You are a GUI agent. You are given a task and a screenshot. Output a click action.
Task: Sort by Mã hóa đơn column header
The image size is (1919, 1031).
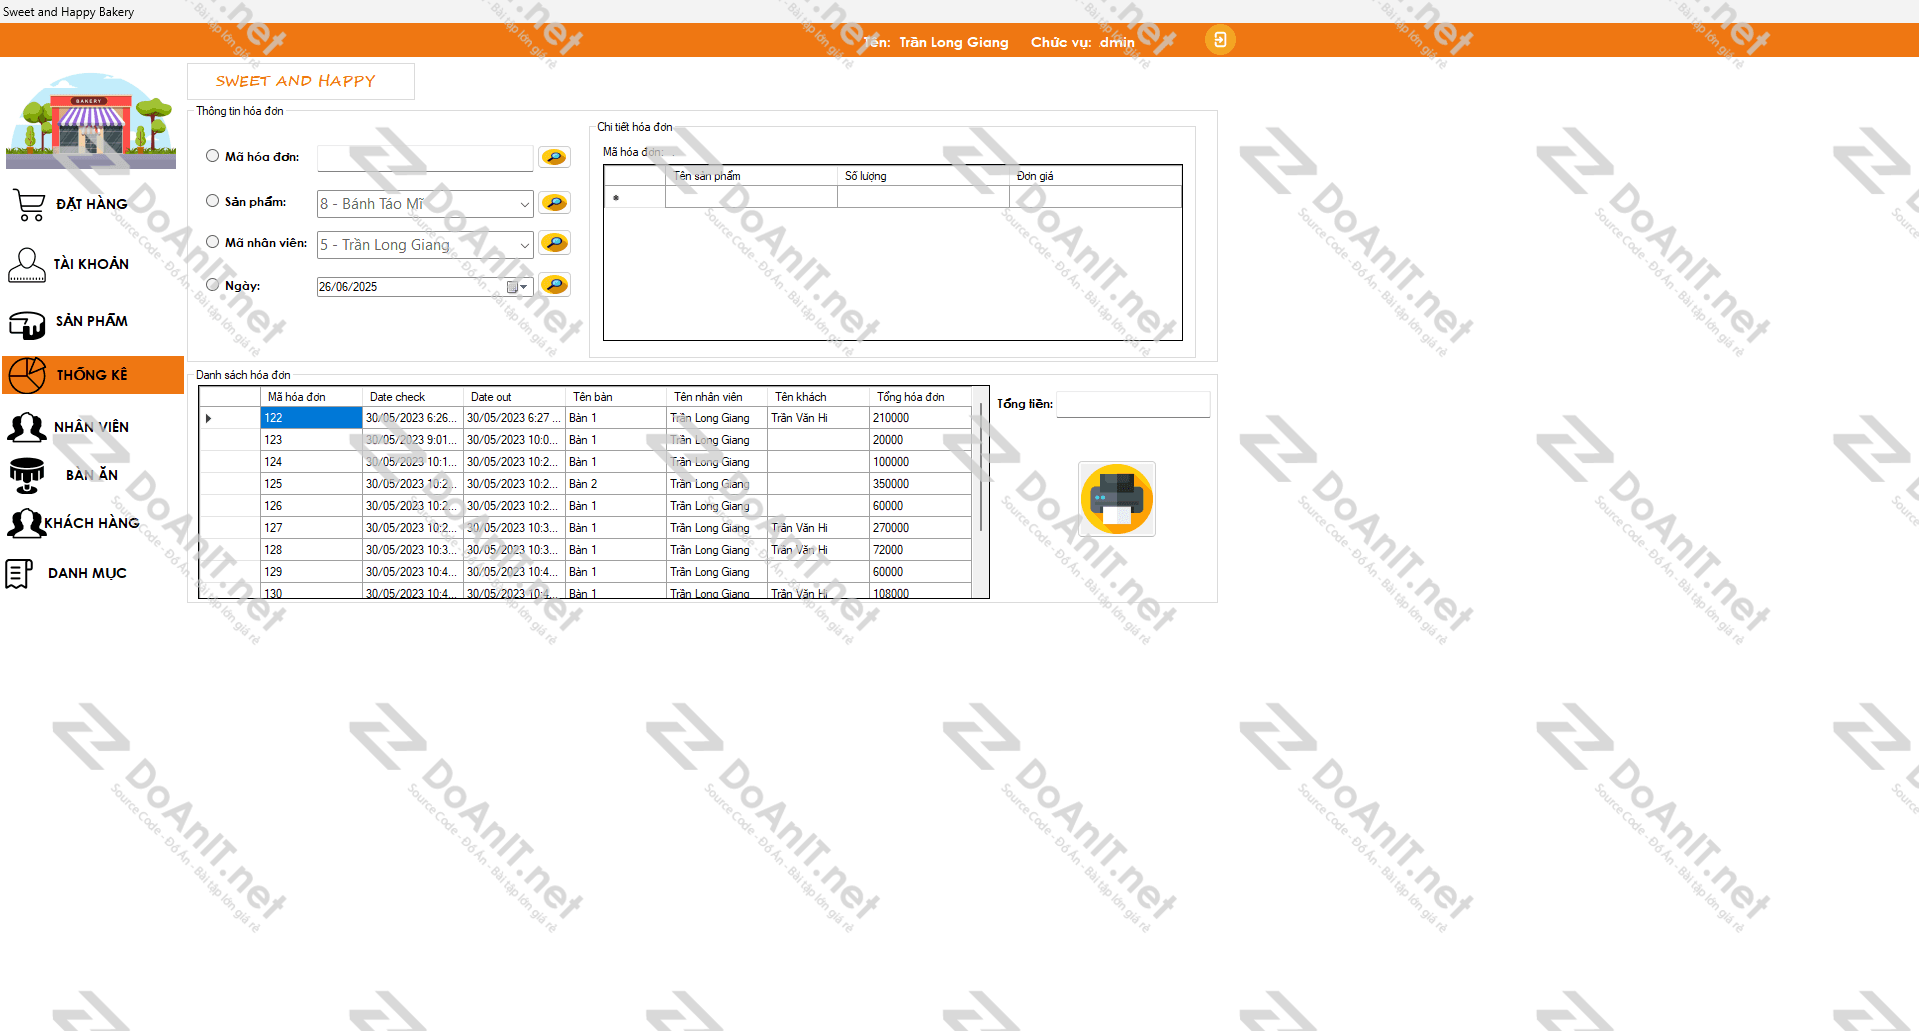point(311,397)
